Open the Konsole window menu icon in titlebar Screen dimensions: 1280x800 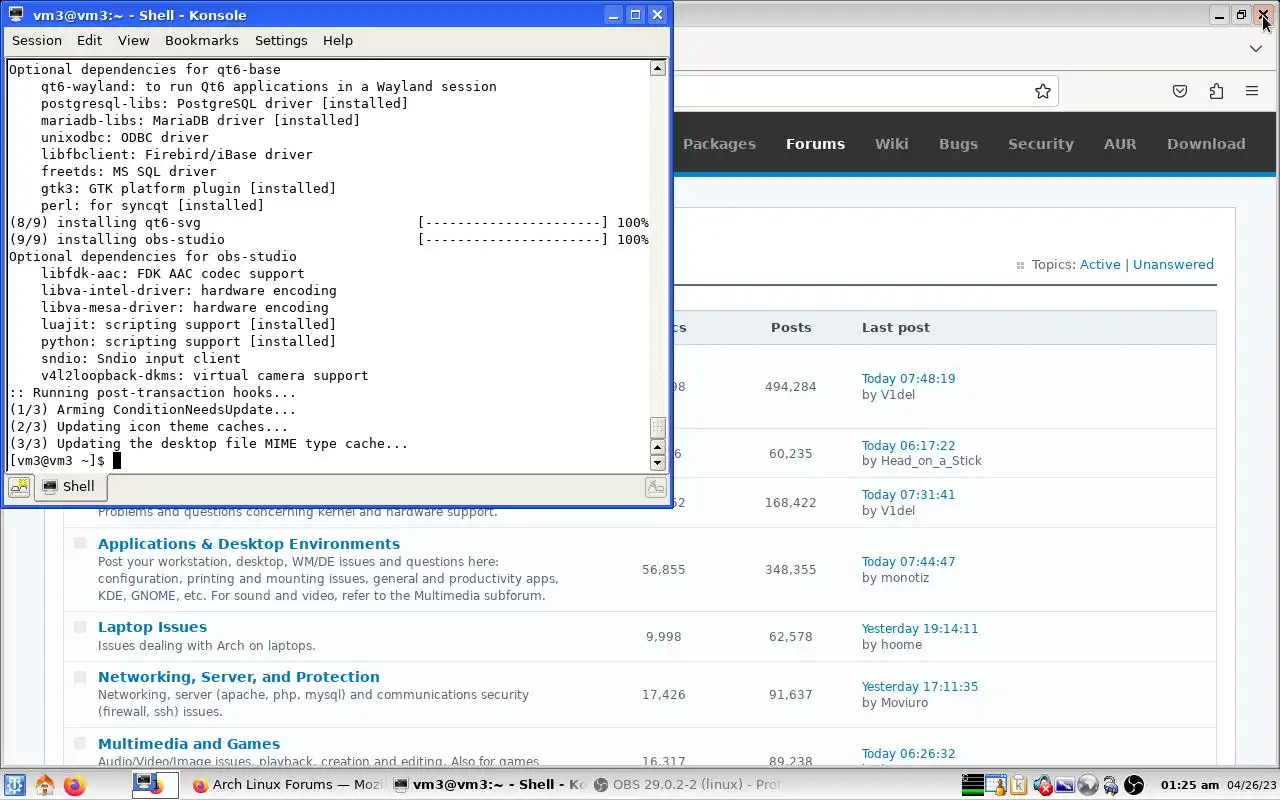coord(16,14)
